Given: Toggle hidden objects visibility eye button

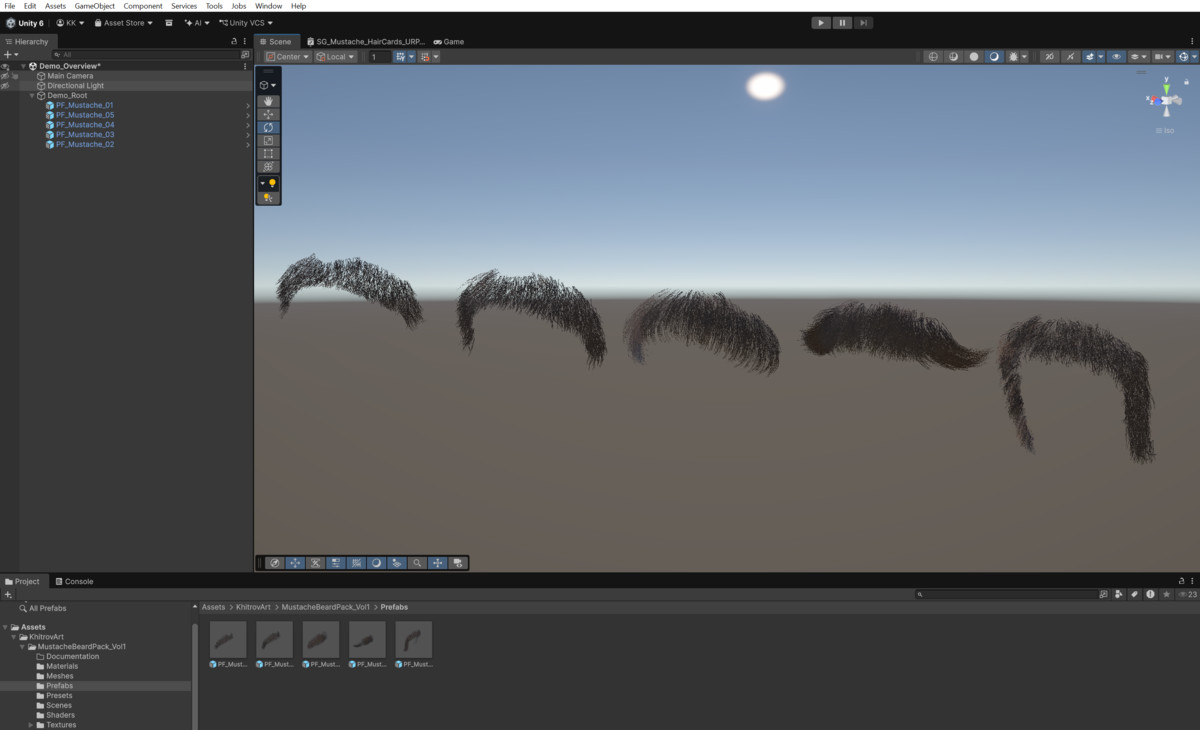Looking at the screenshot, I should click(x=1117, y=57).
